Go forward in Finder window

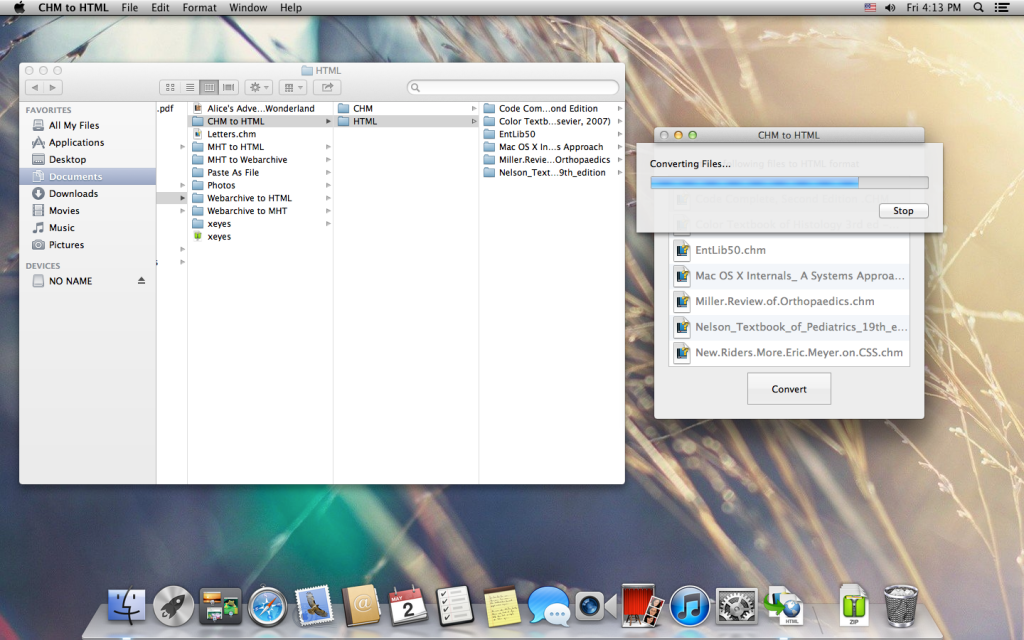[54, 88]
